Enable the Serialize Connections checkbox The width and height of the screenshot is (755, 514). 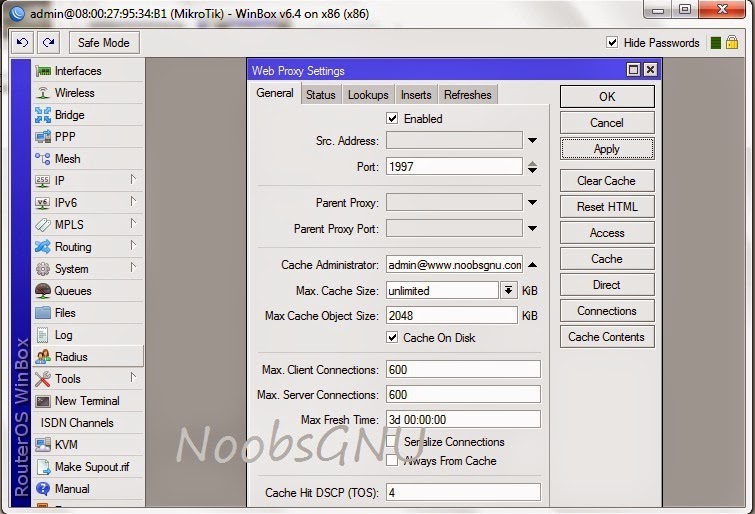pos(392,441)
